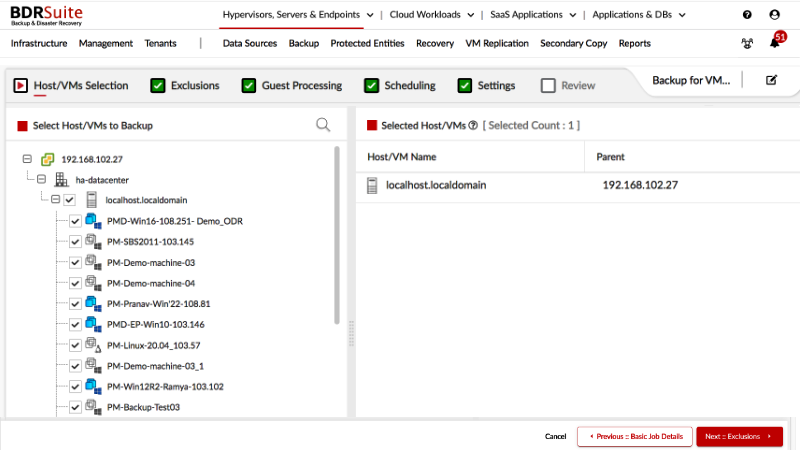Image resolution: width=800 pixels, height=450 pixels.
Task: Click the agent status icon beside bell
Action: (747, 43)
